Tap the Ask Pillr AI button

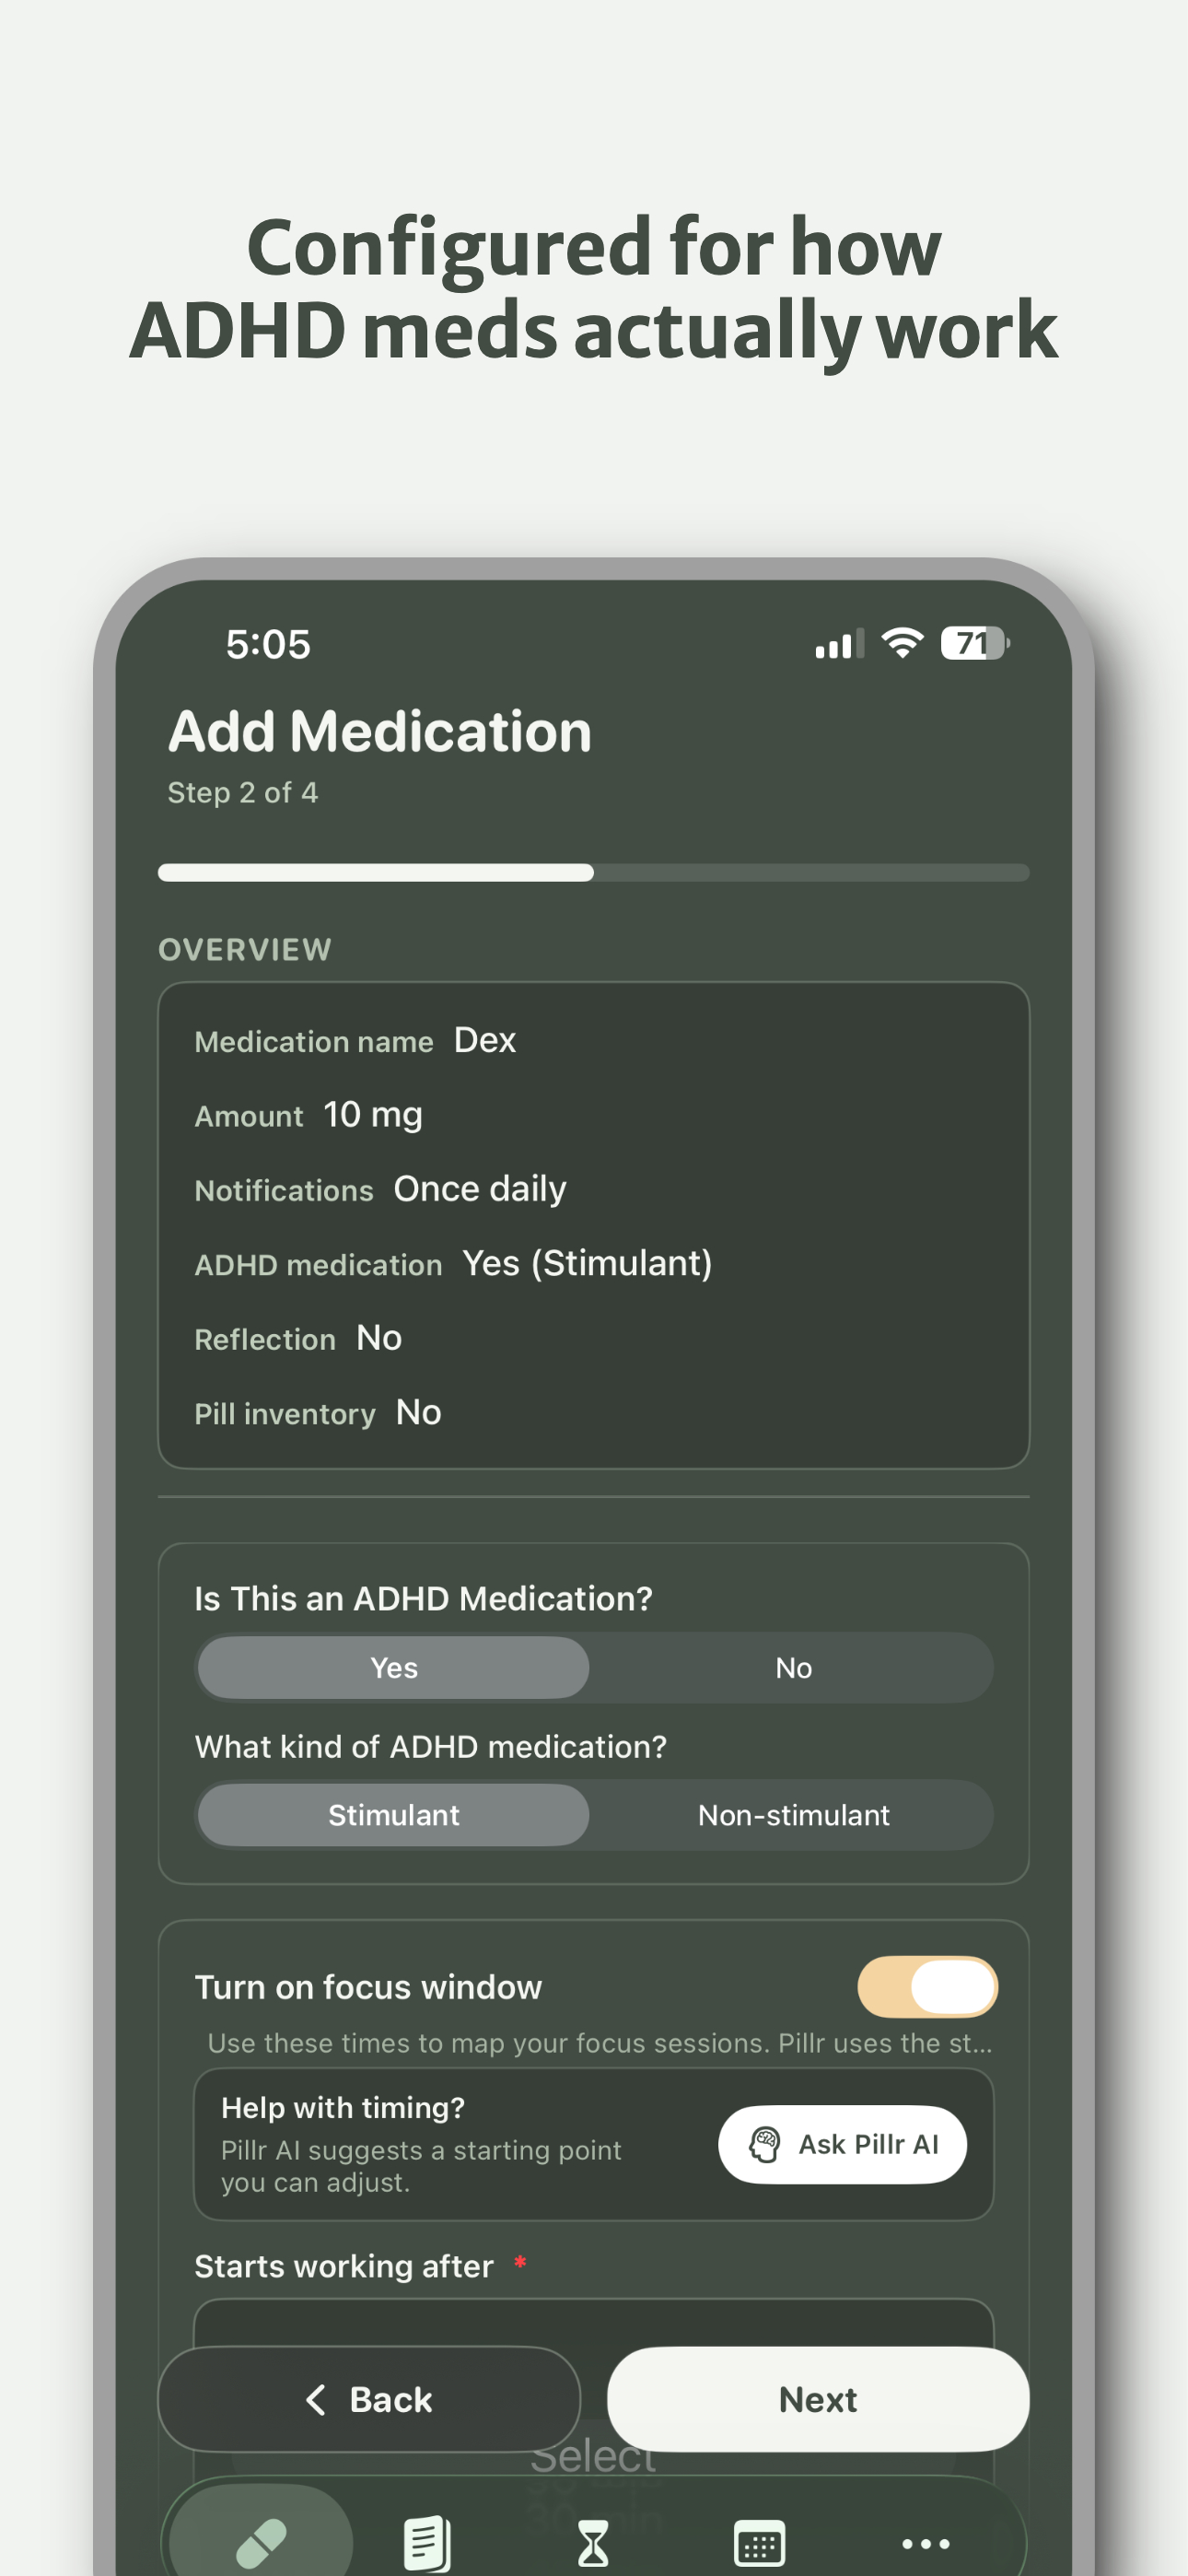(x=842, y=2144)
